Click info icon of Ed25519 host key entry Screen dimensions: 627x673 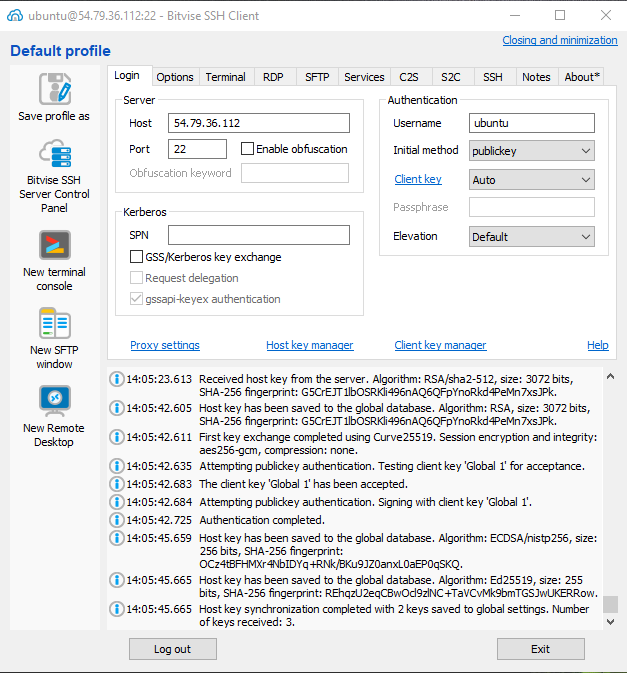116,580
